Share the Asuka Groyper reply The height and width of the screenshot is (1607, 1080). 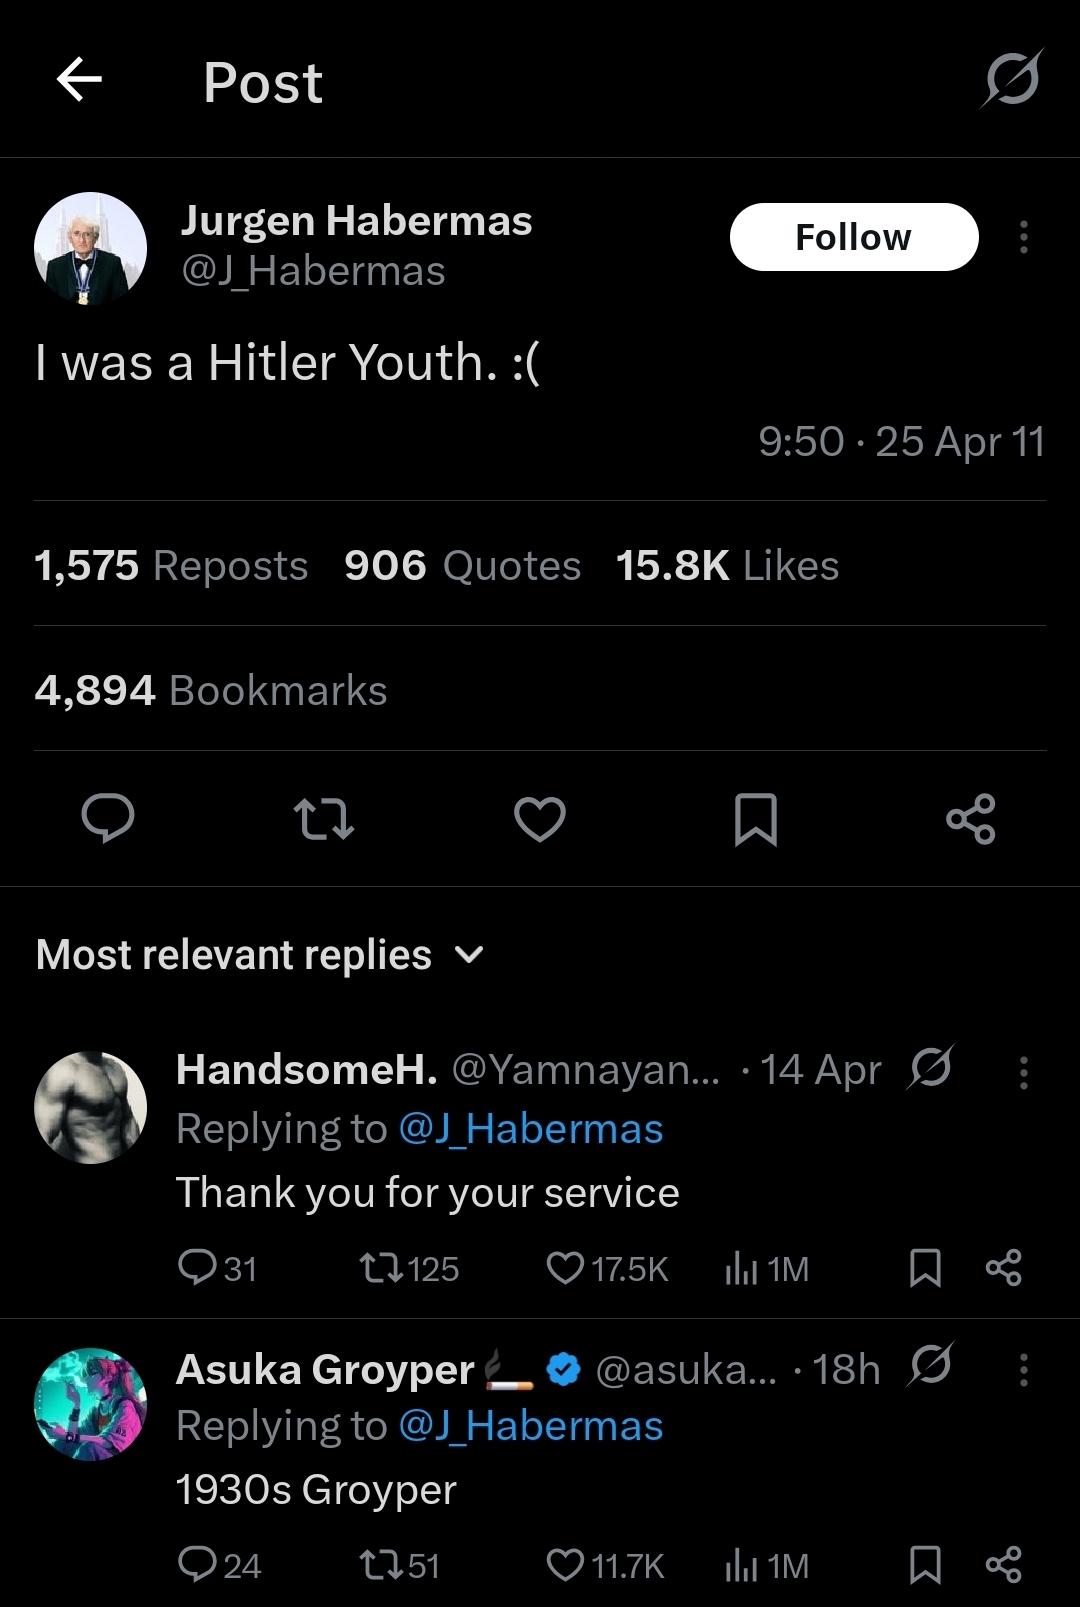1003,1565
